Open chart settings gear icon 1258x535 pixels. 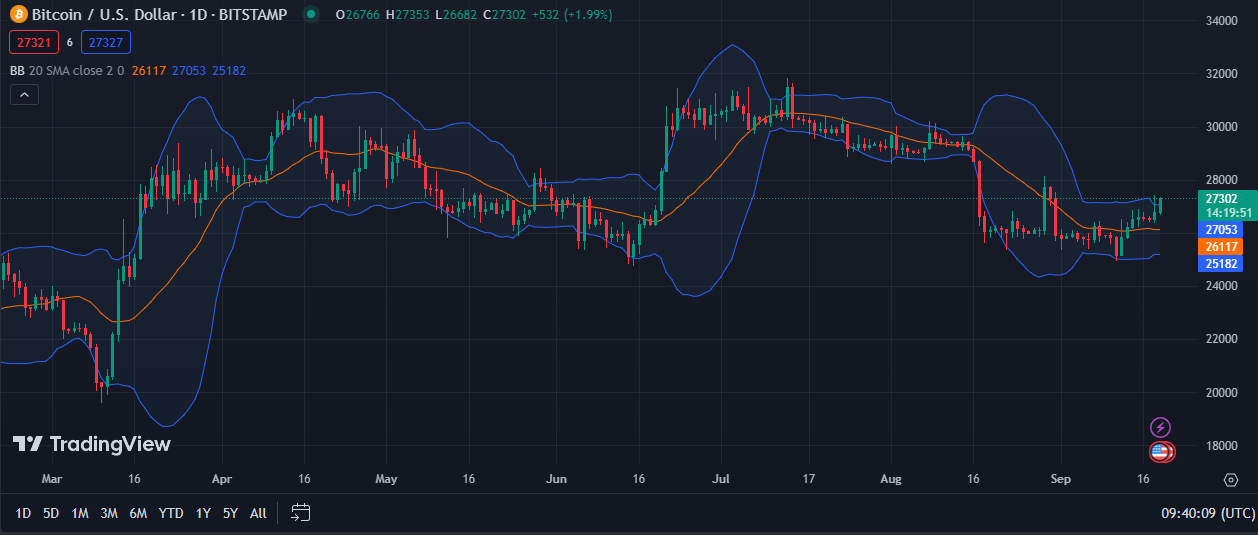[1231, 480]
